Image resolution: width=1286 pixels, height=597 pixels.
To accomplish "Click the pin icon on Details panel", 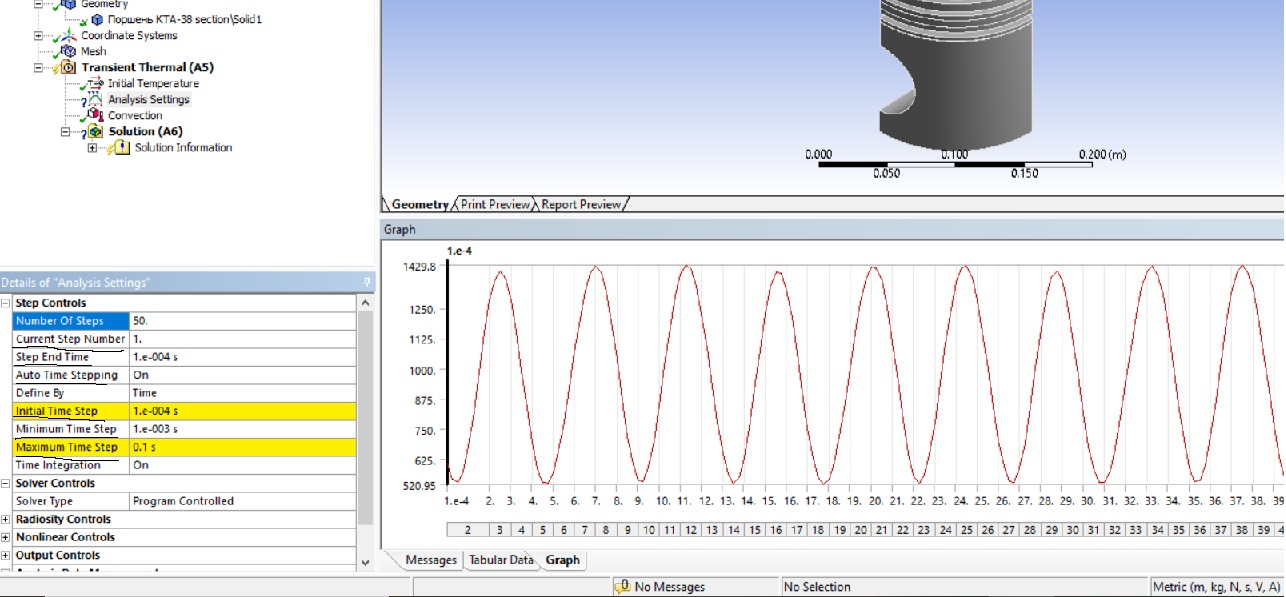I will tap(367, 283).
